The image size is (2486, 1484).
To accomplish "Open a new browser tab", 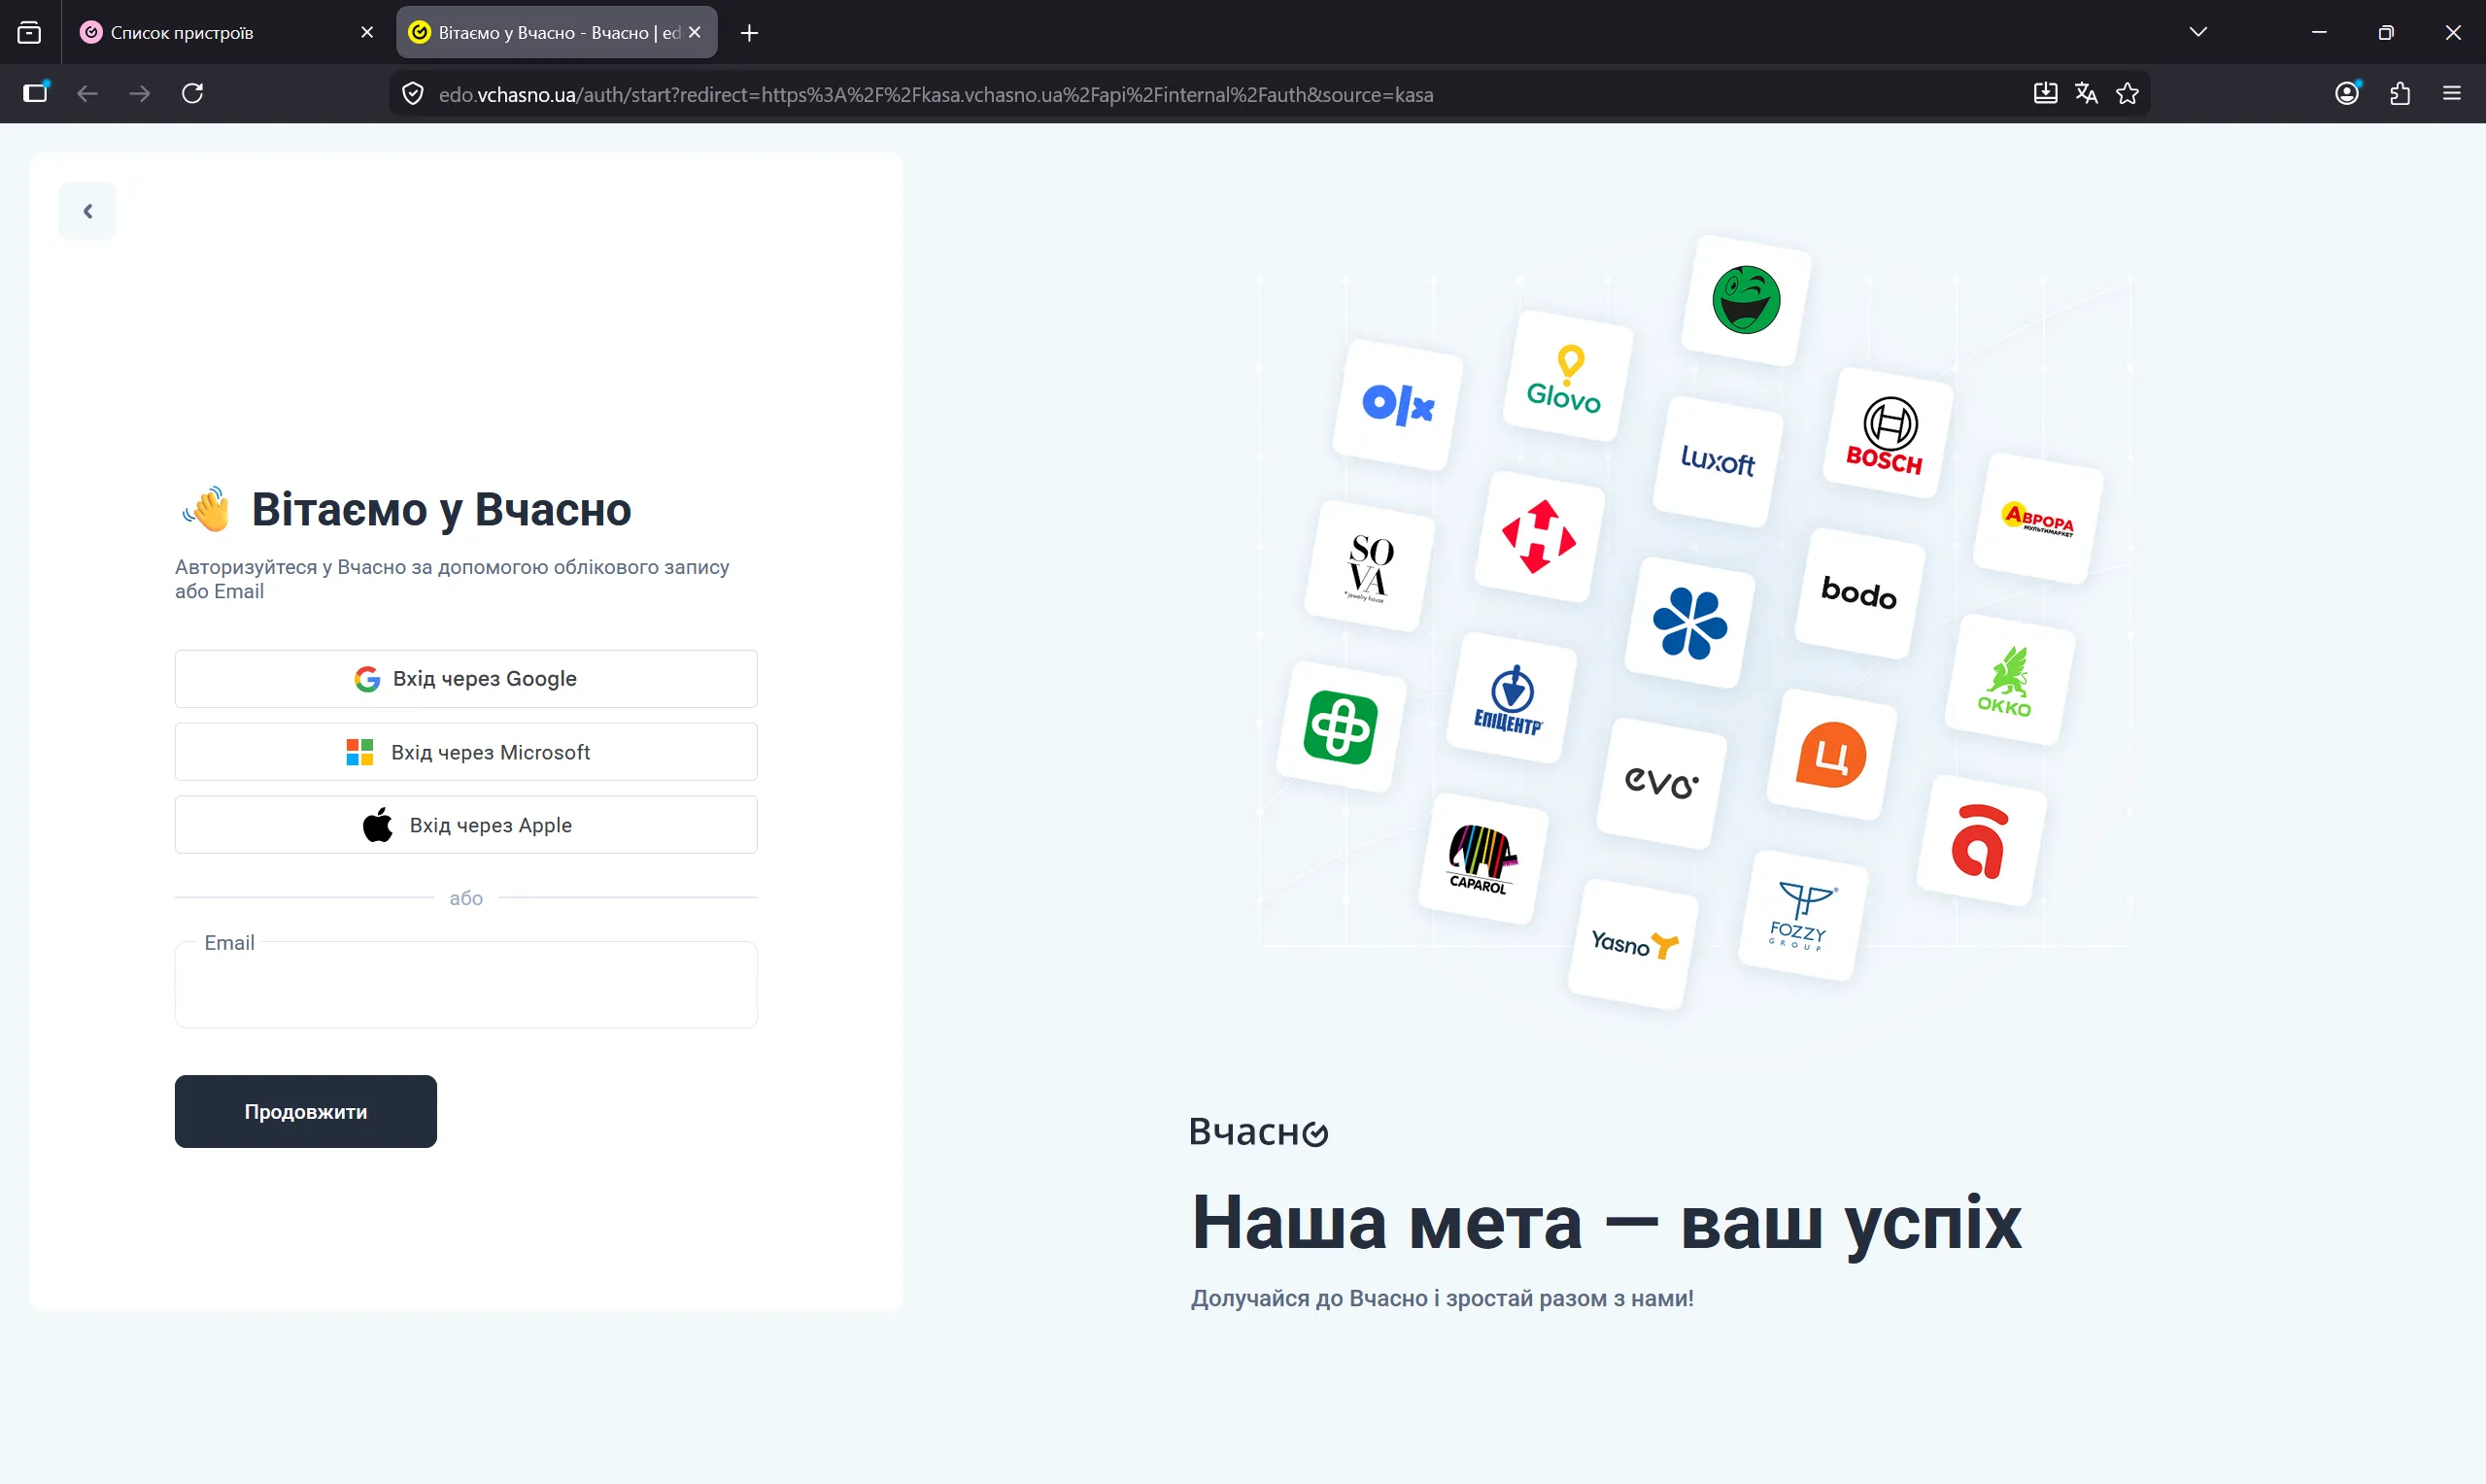I will (749, 33).
